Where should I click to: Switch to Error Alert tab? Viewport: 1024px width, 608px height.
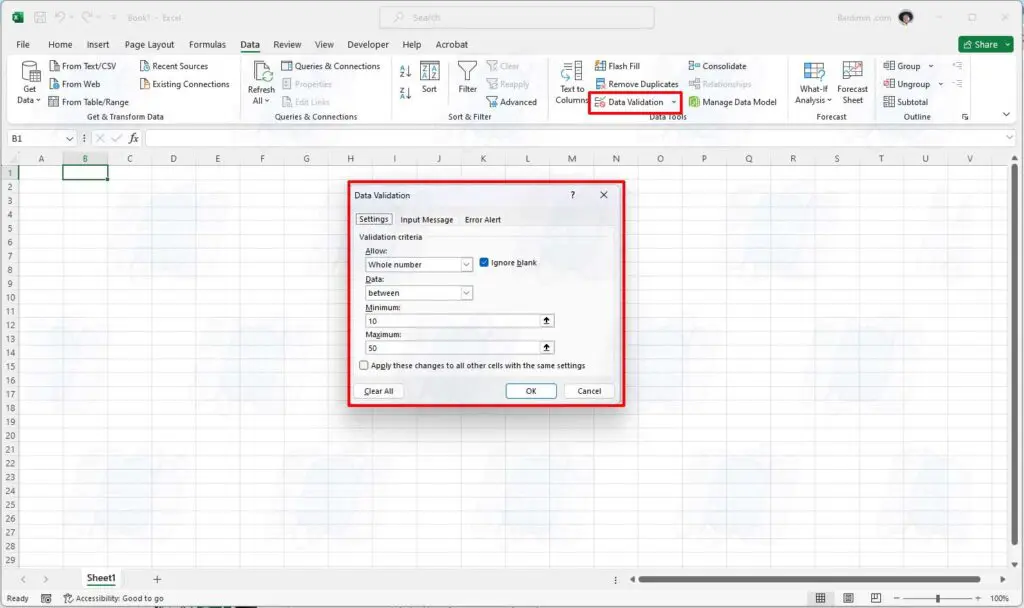point(483,219)
